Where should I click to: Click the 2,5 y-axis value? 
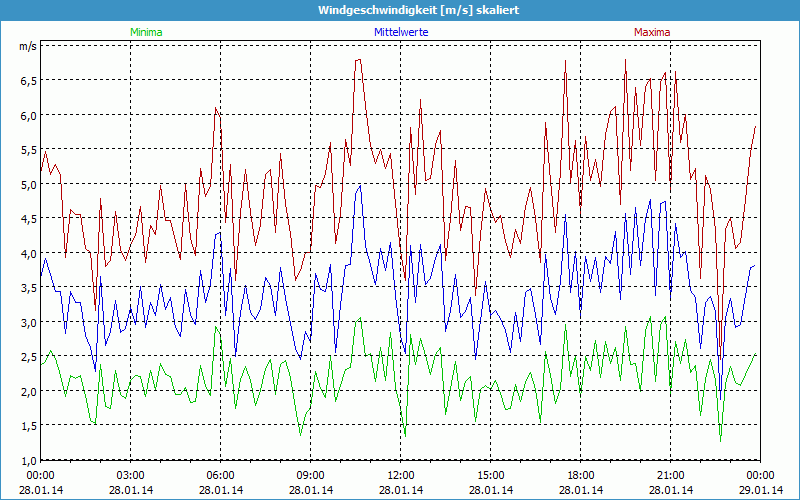coord(29,357)
